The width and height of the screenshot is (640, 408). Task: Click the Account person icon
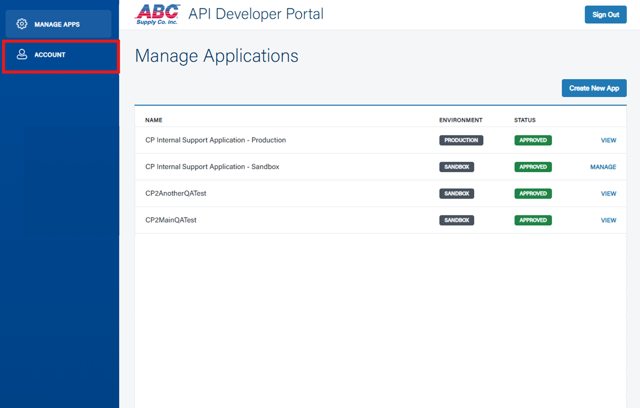tap(22, 55)
